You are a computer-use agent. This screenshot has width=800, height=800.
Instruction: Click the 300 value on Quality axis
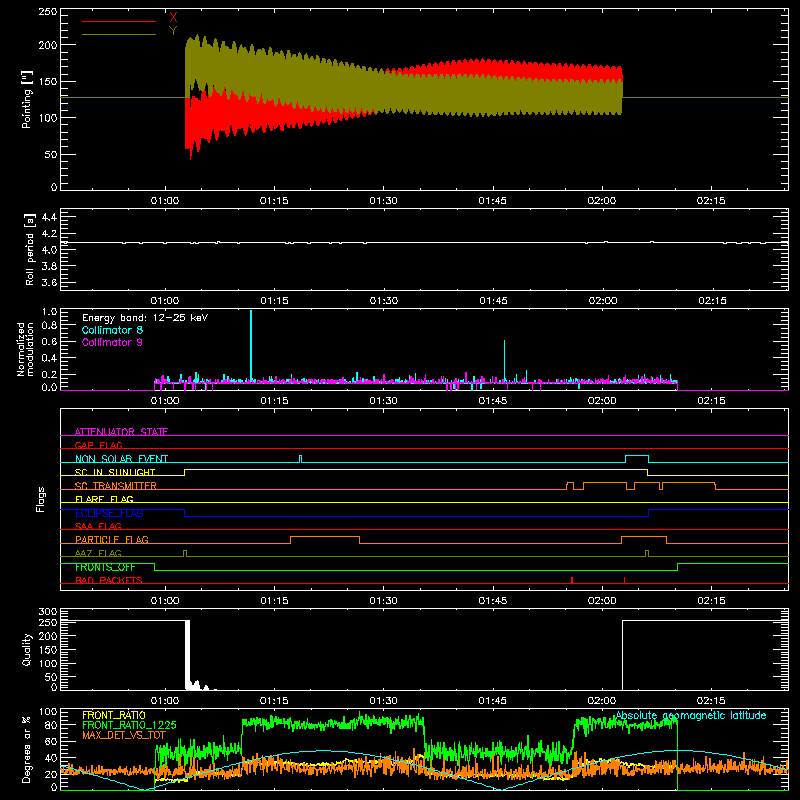pyautogui.click(x=47, y=612)
